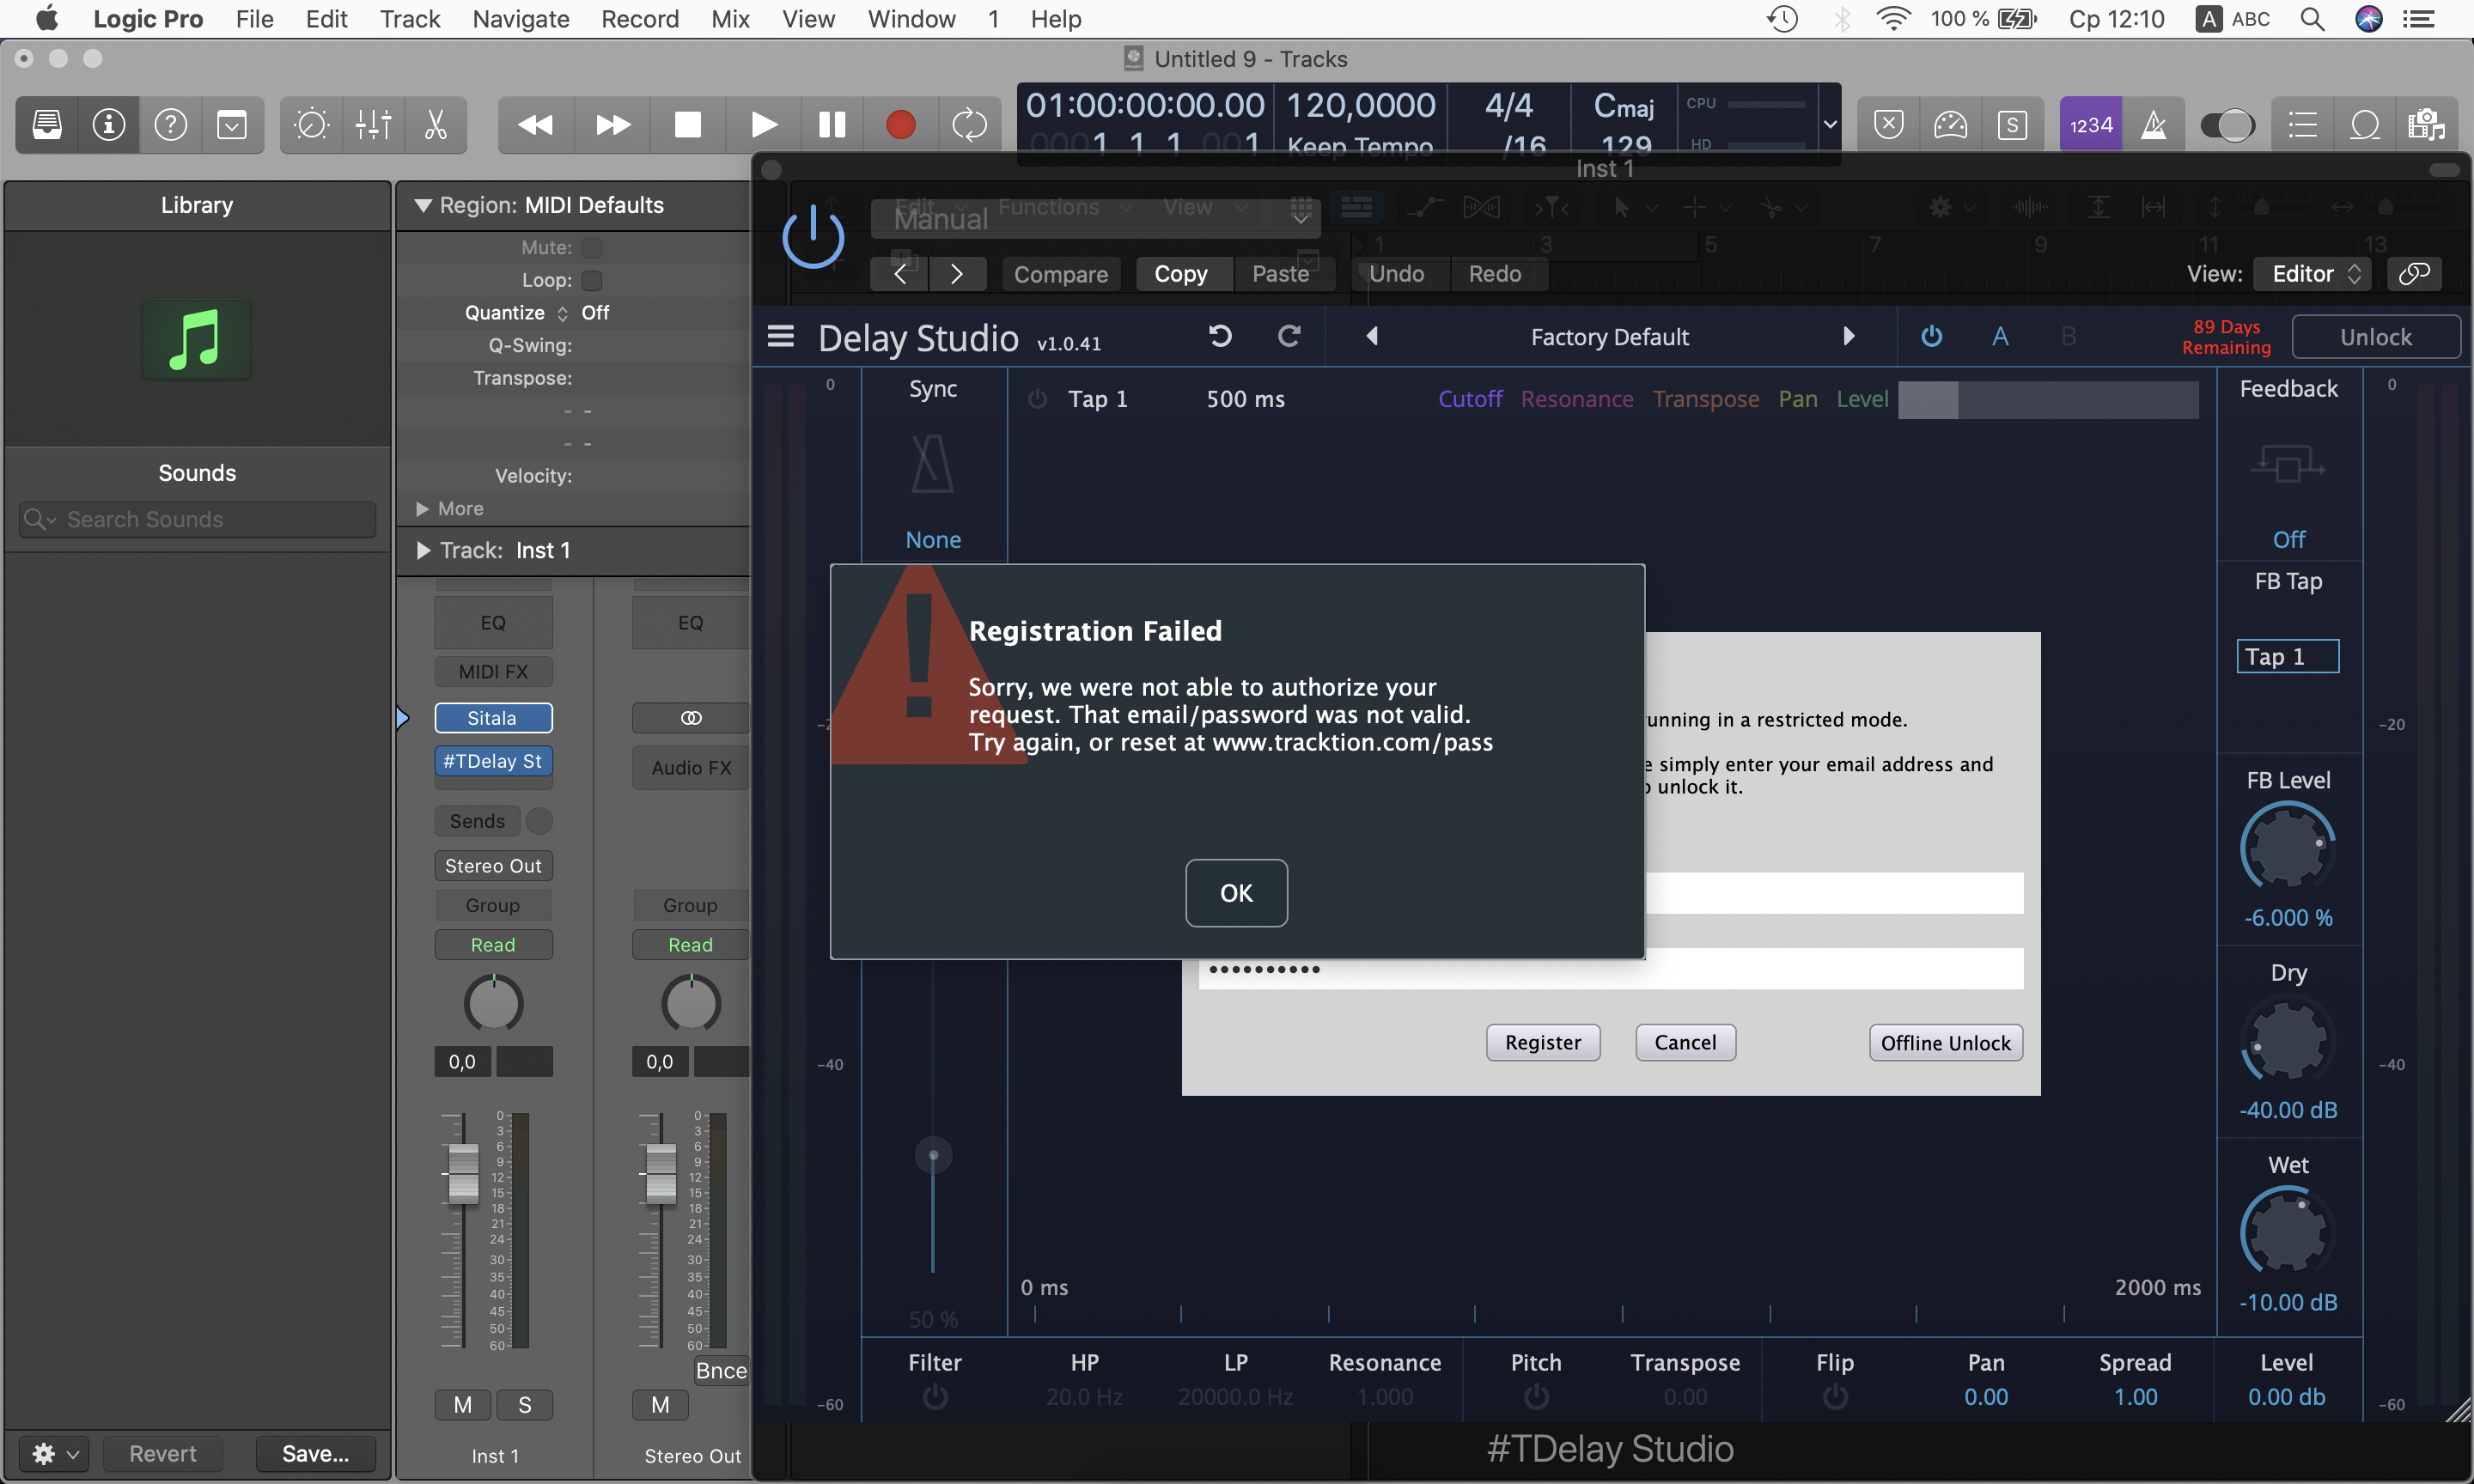Expand the More disclosure triangle
The image size is (2474, 1484).
[x=423, y=509]
